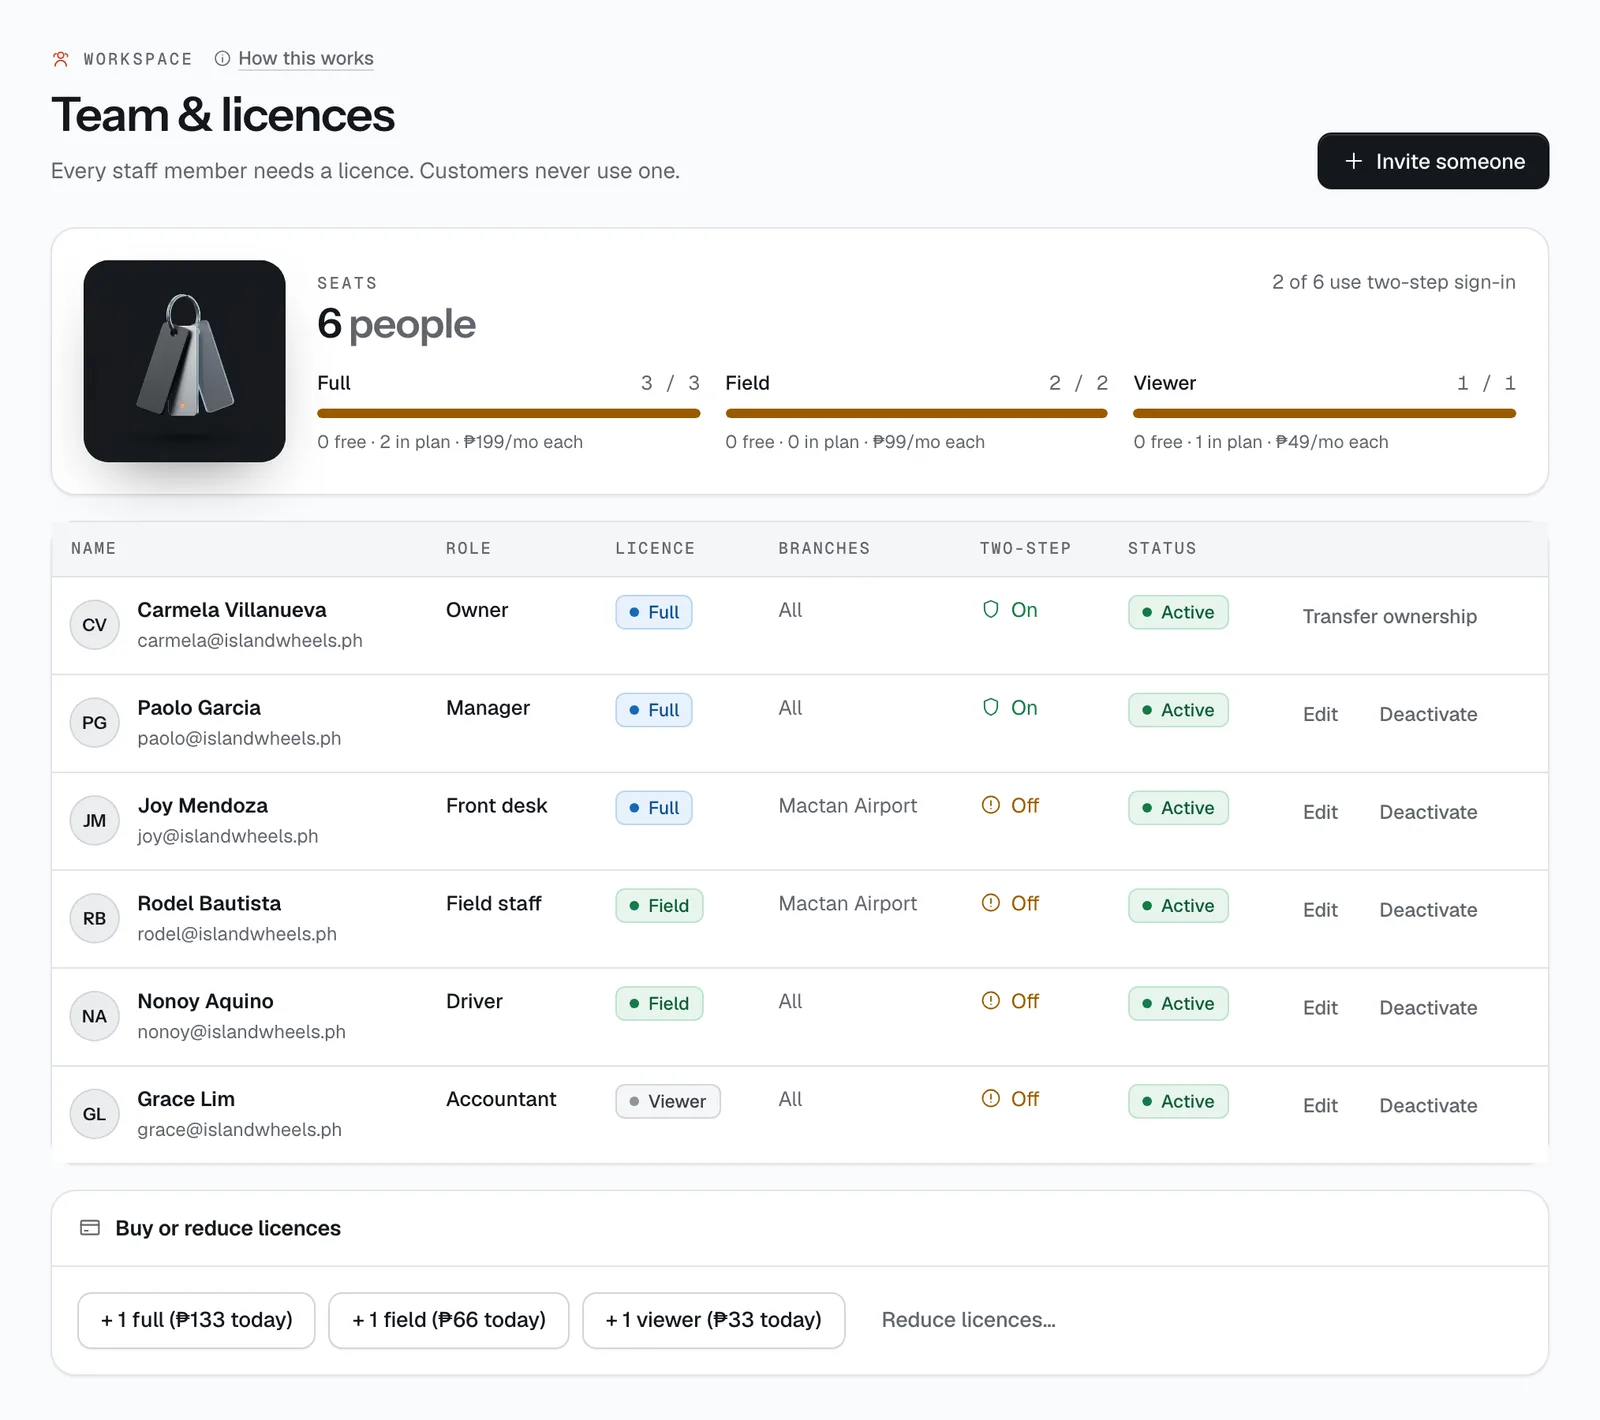The image size is (1600, 1420).
Task: Click the 2 of 6 use two-step sign-in text
Action: point(1394,282)
